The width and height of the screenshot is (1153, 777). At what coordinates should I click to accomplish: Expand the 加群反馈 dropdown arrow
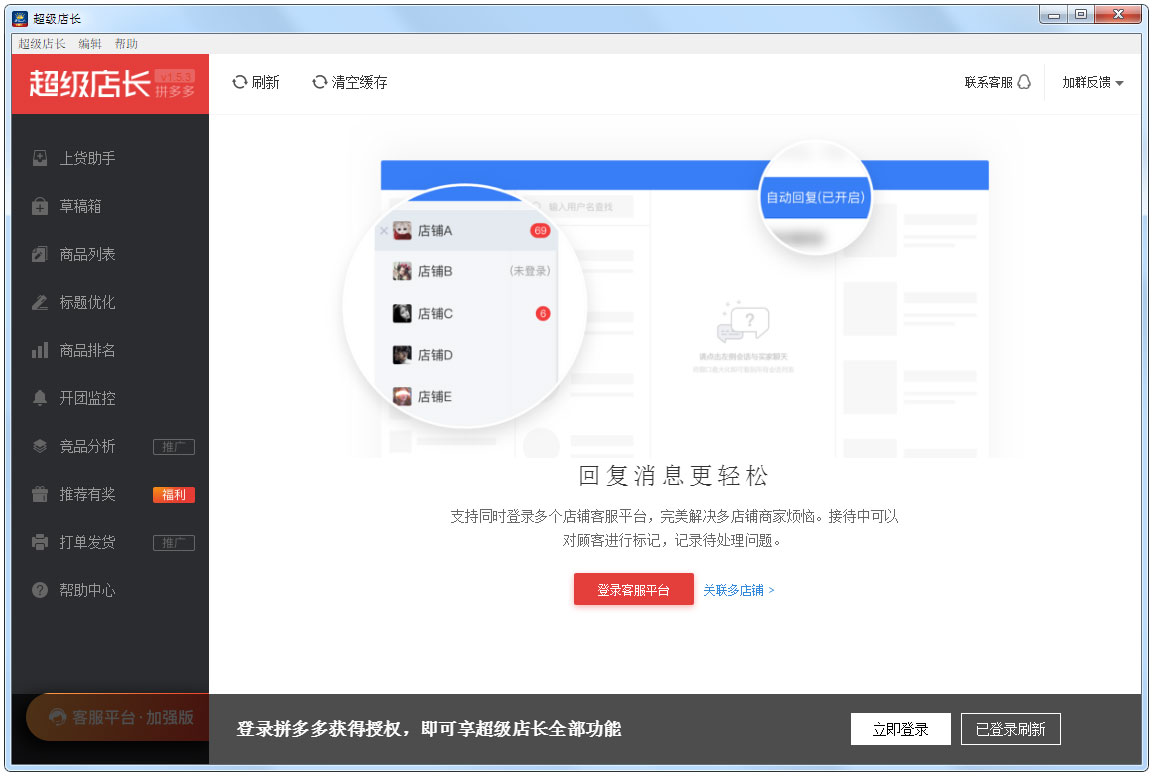[1119, 83]
